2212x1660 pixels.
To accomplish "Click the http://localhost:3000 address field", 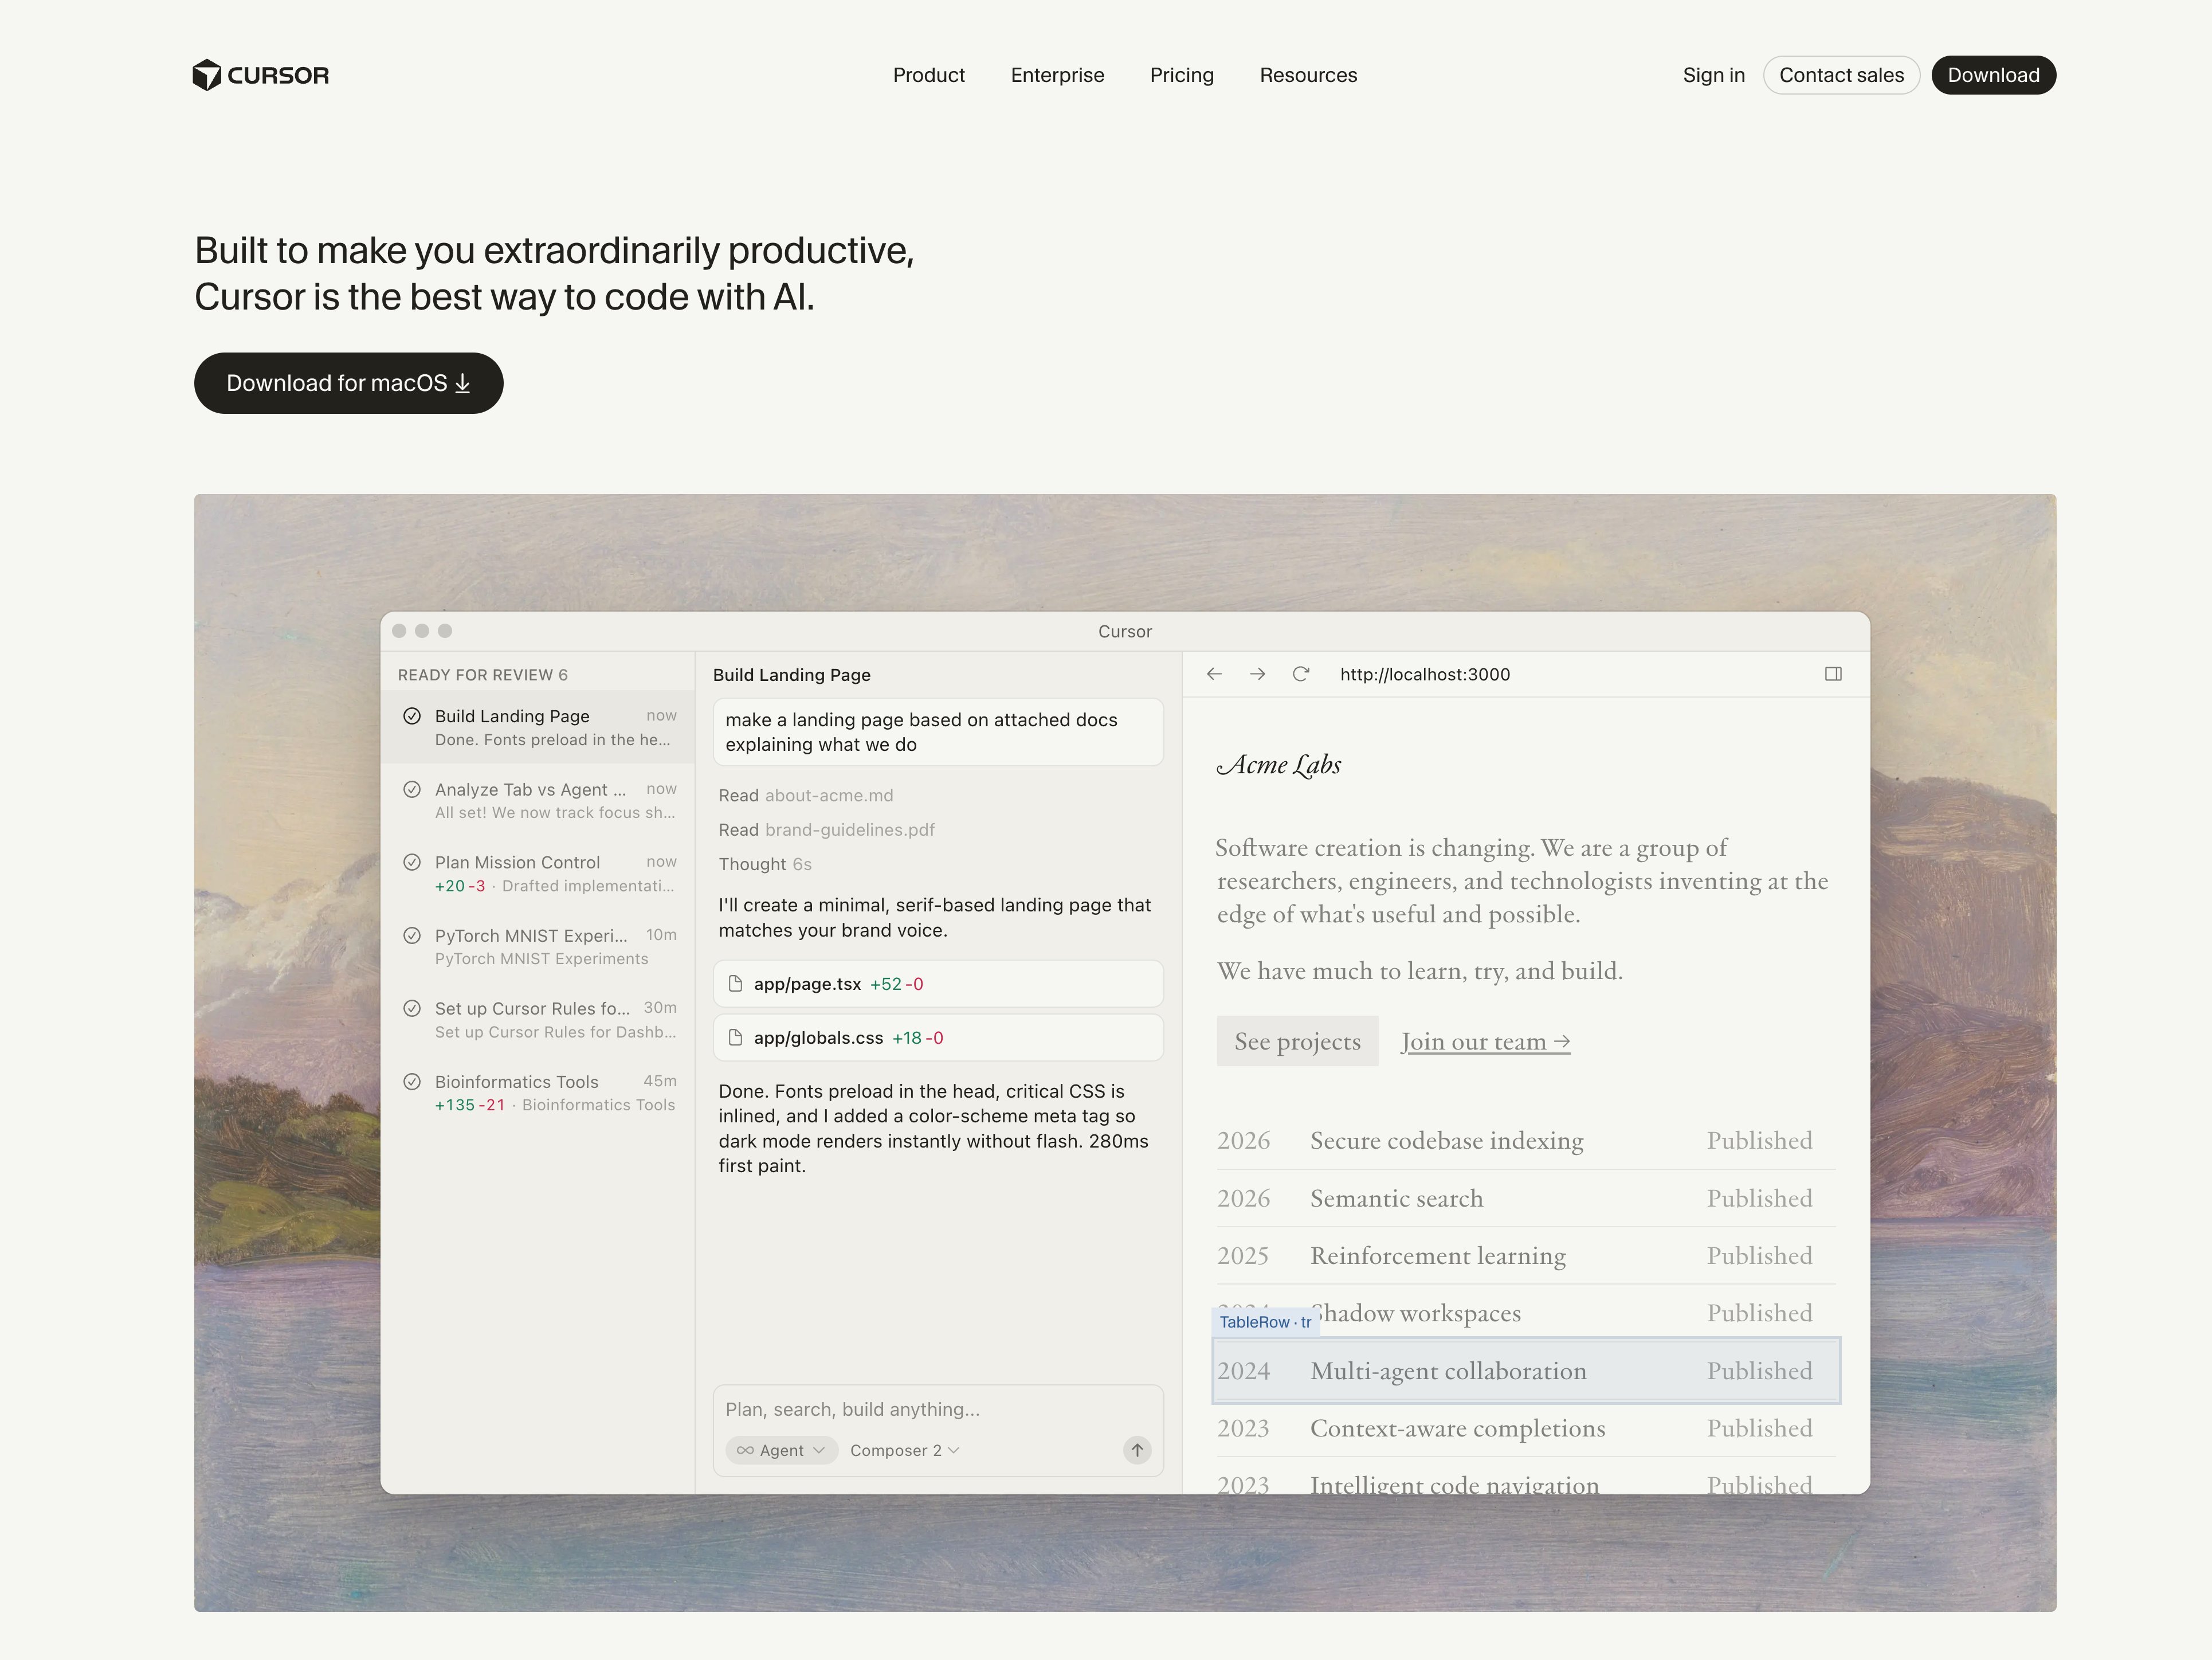I will coord(1424,674).
